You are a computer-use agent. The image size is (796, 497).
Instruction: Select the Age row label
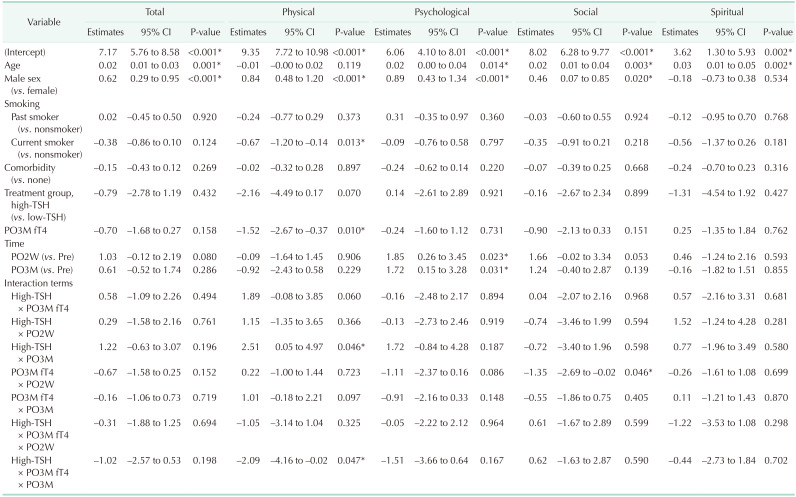pyautogui.click(x=13, y=64)
